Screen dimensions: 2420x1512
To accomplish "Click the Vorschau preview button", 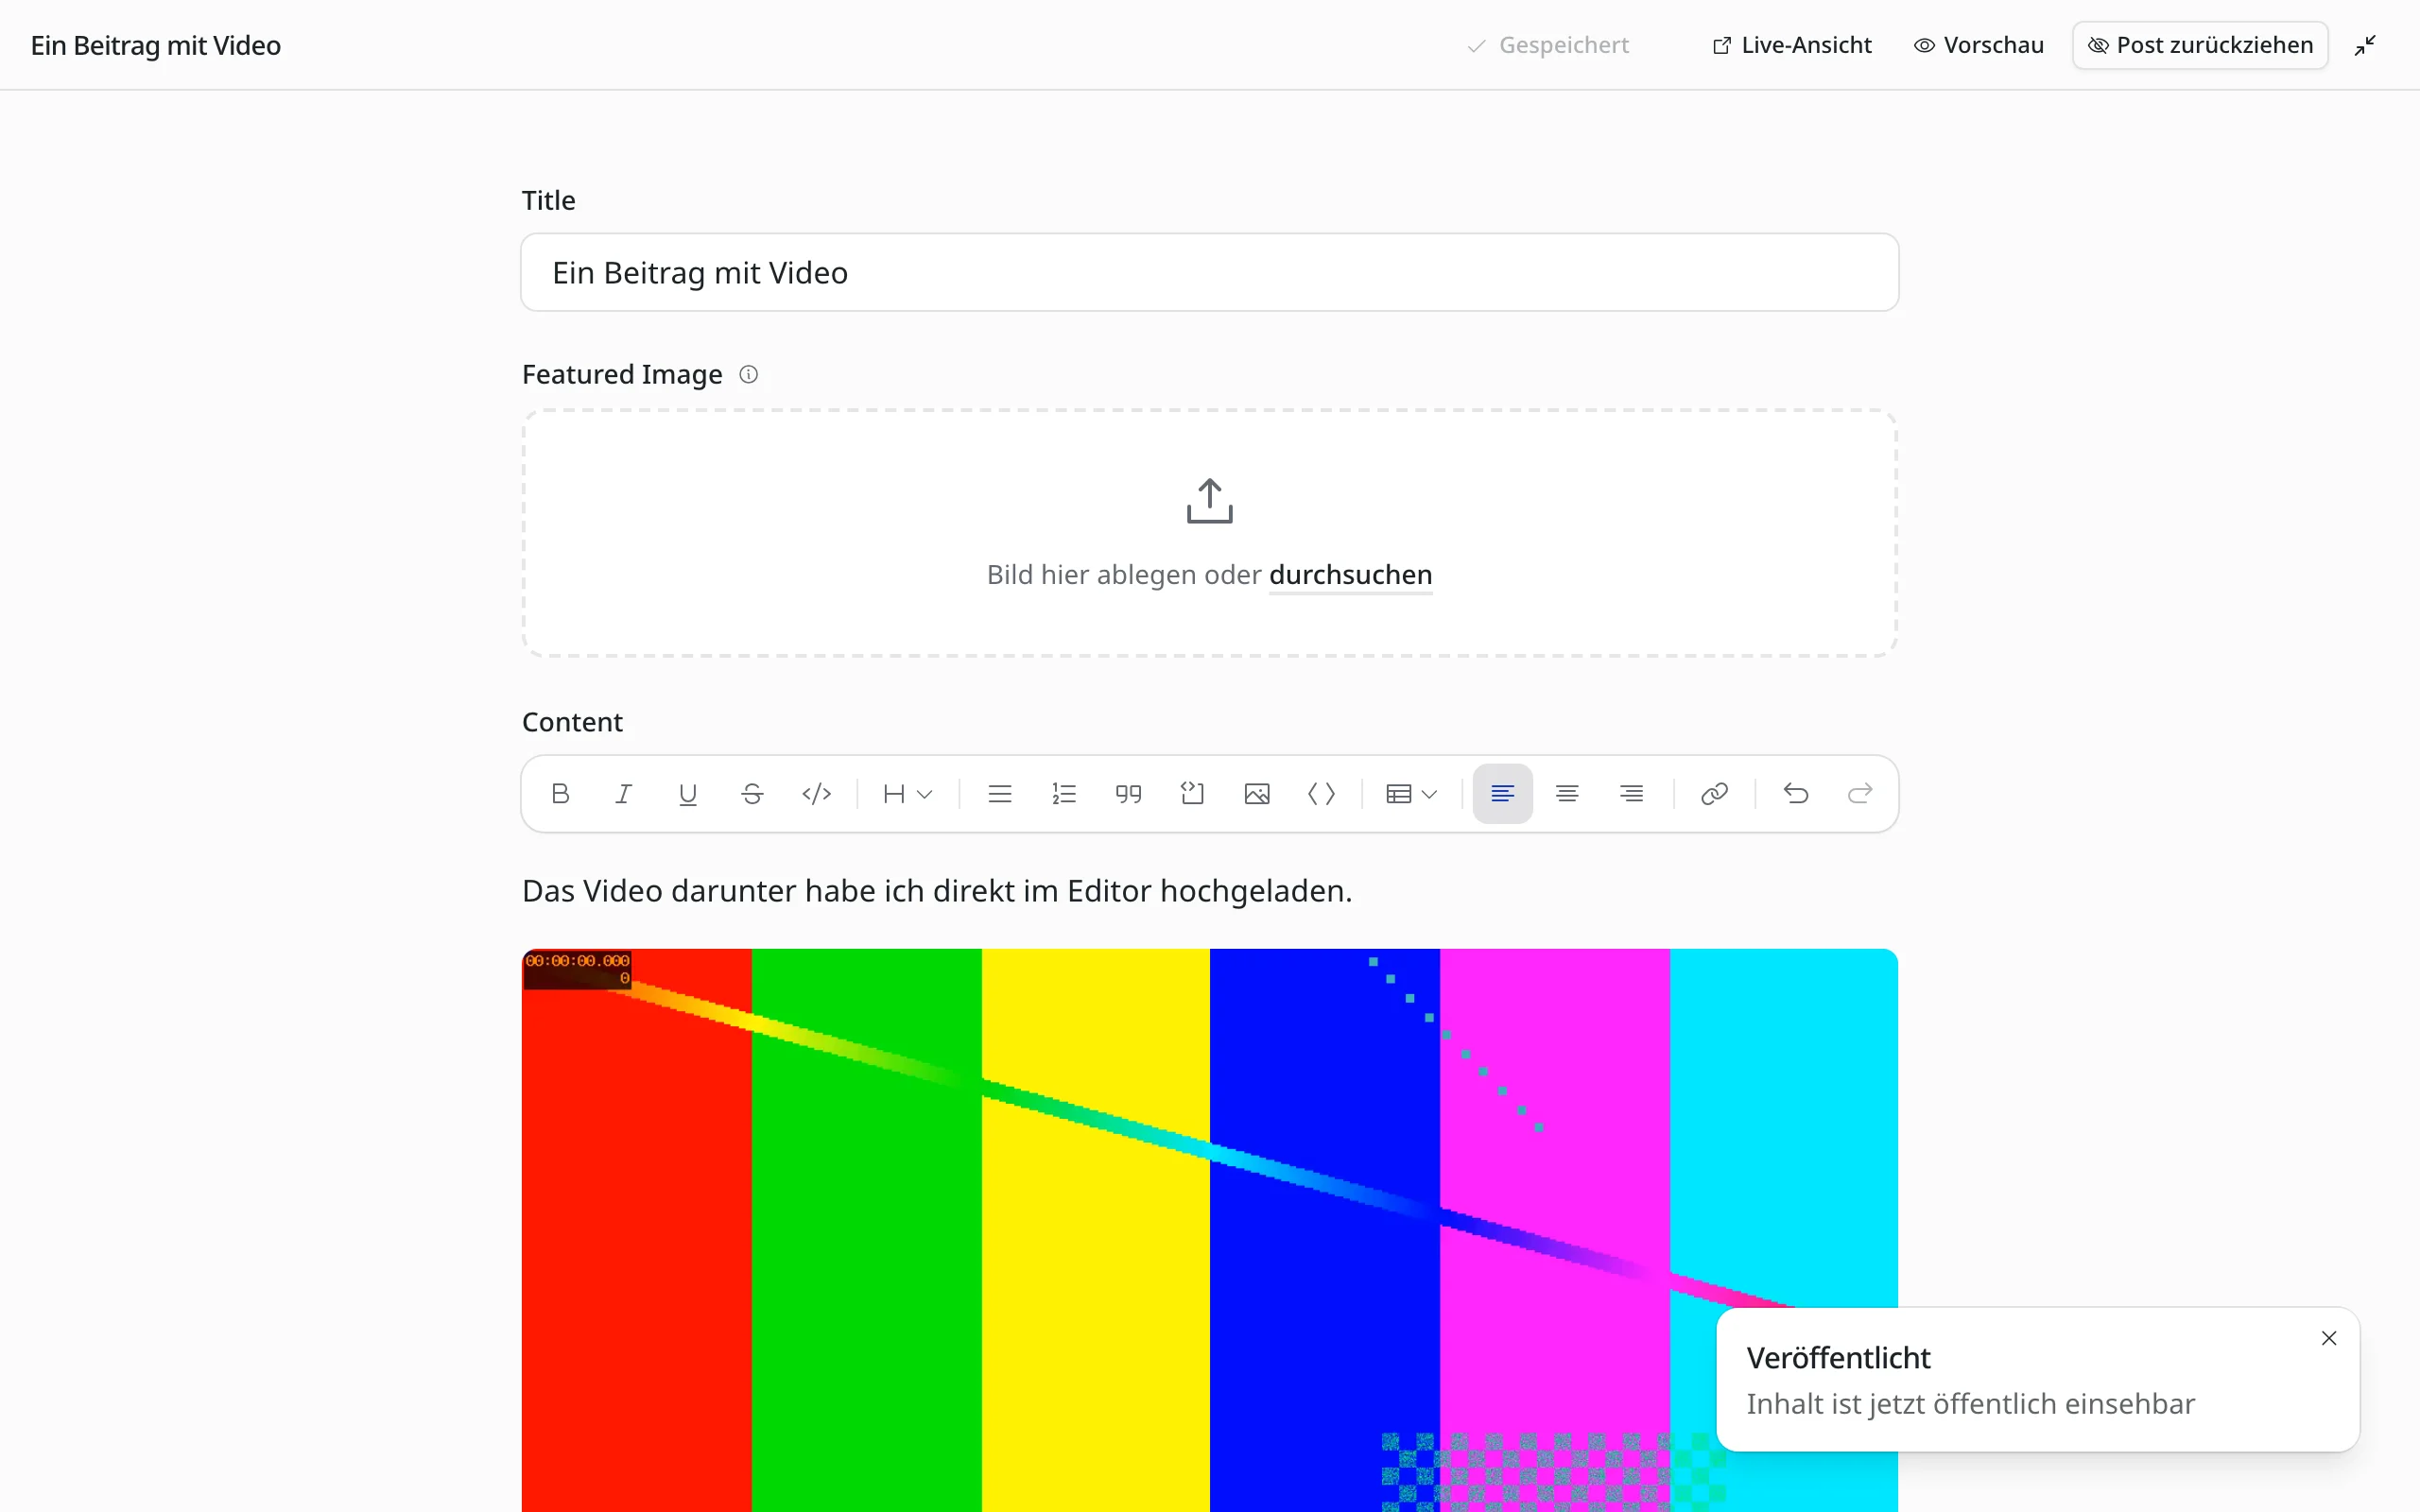I will coord(1979,45).
